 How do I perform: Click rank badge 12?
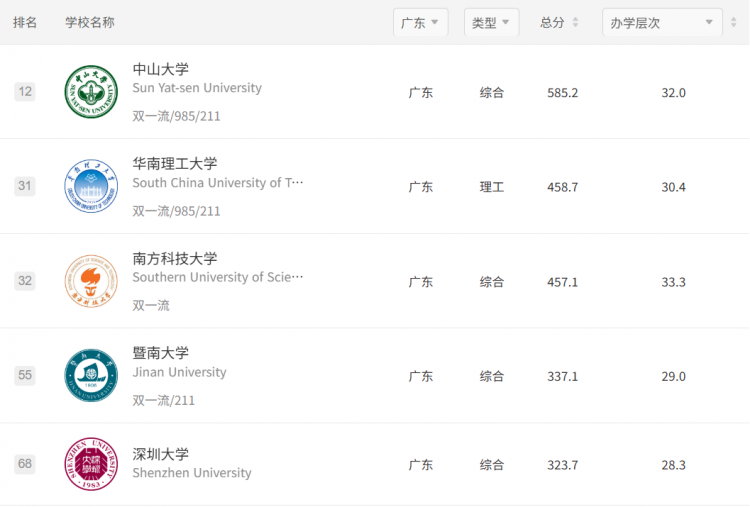[25, 91]
